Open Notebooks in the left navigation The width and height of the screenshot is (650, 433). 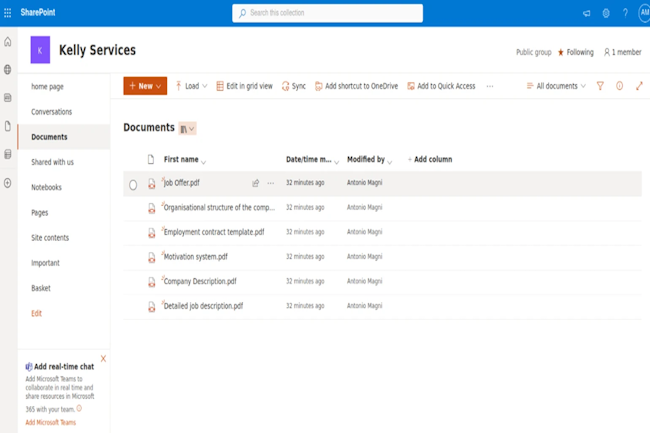point(46,187)
